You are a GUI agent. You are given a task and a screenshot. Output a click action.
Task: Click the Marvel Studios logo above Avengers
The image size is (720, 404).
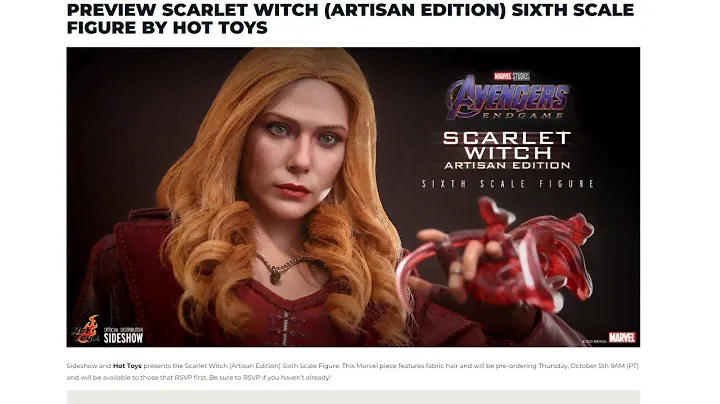512,76
